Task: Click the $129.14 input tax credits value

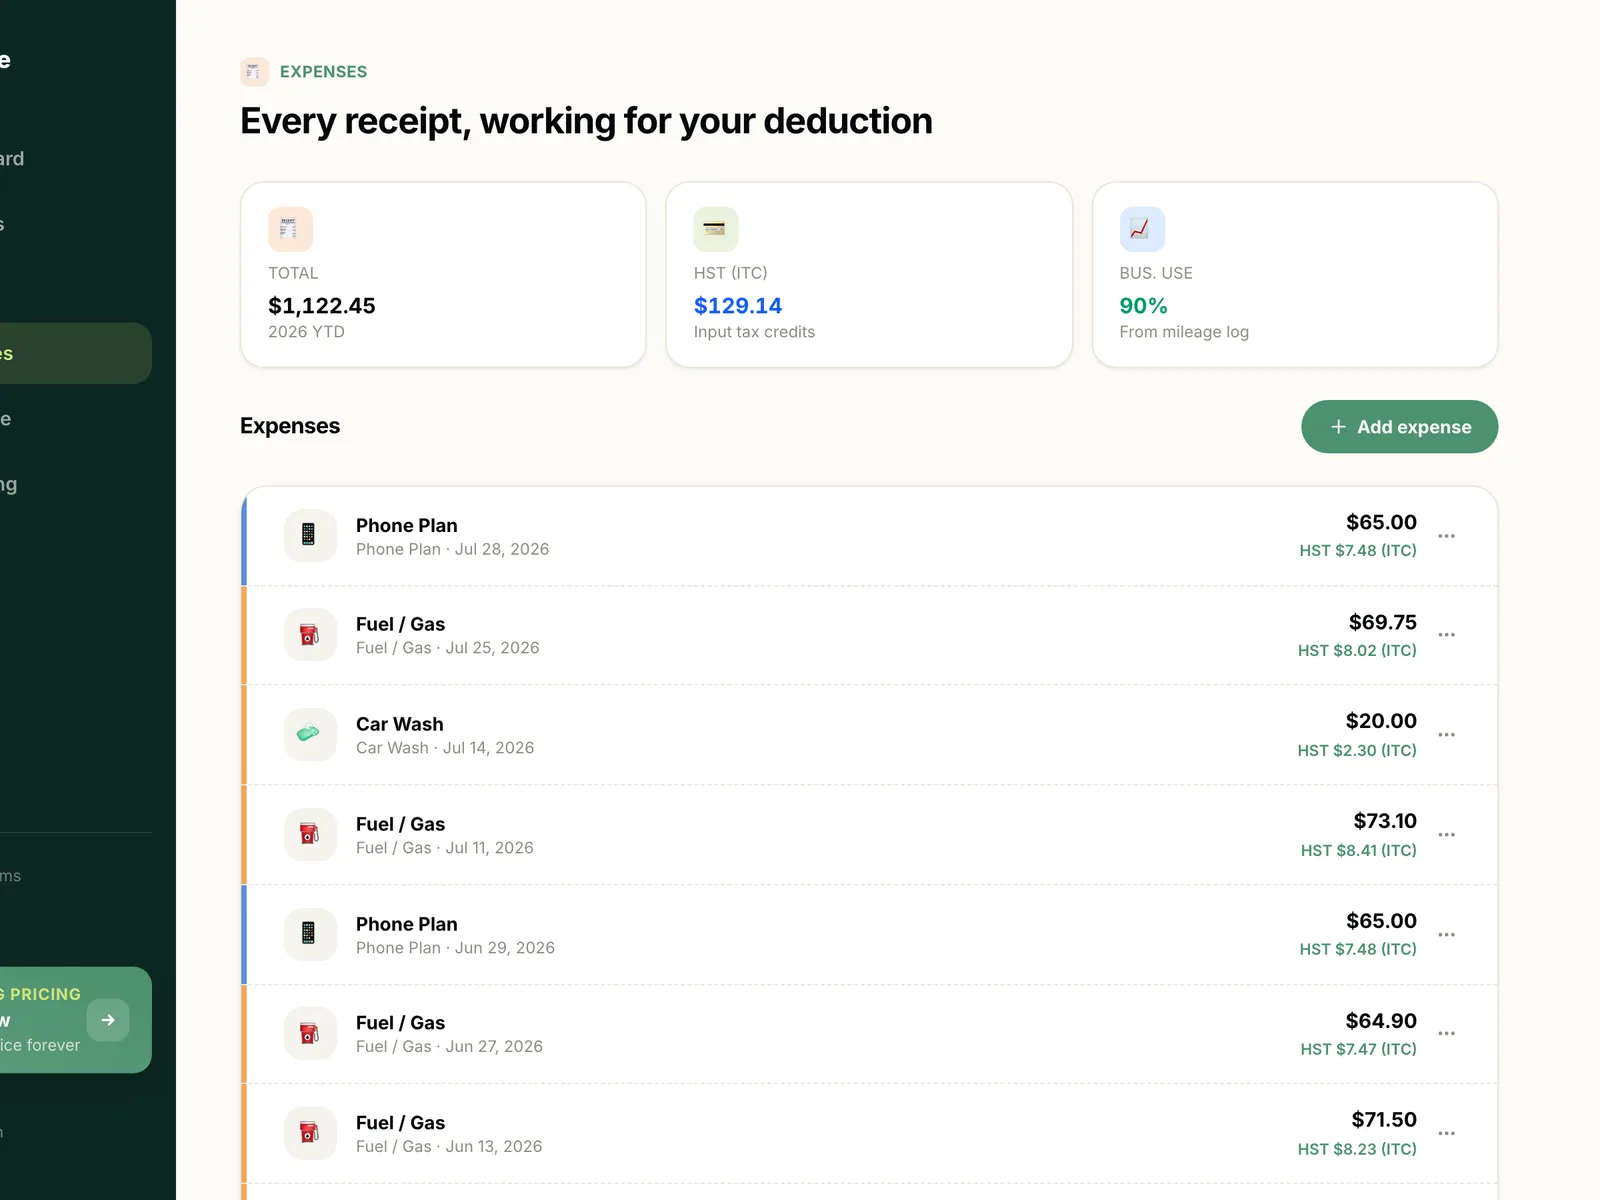Action: coord(738,306)
